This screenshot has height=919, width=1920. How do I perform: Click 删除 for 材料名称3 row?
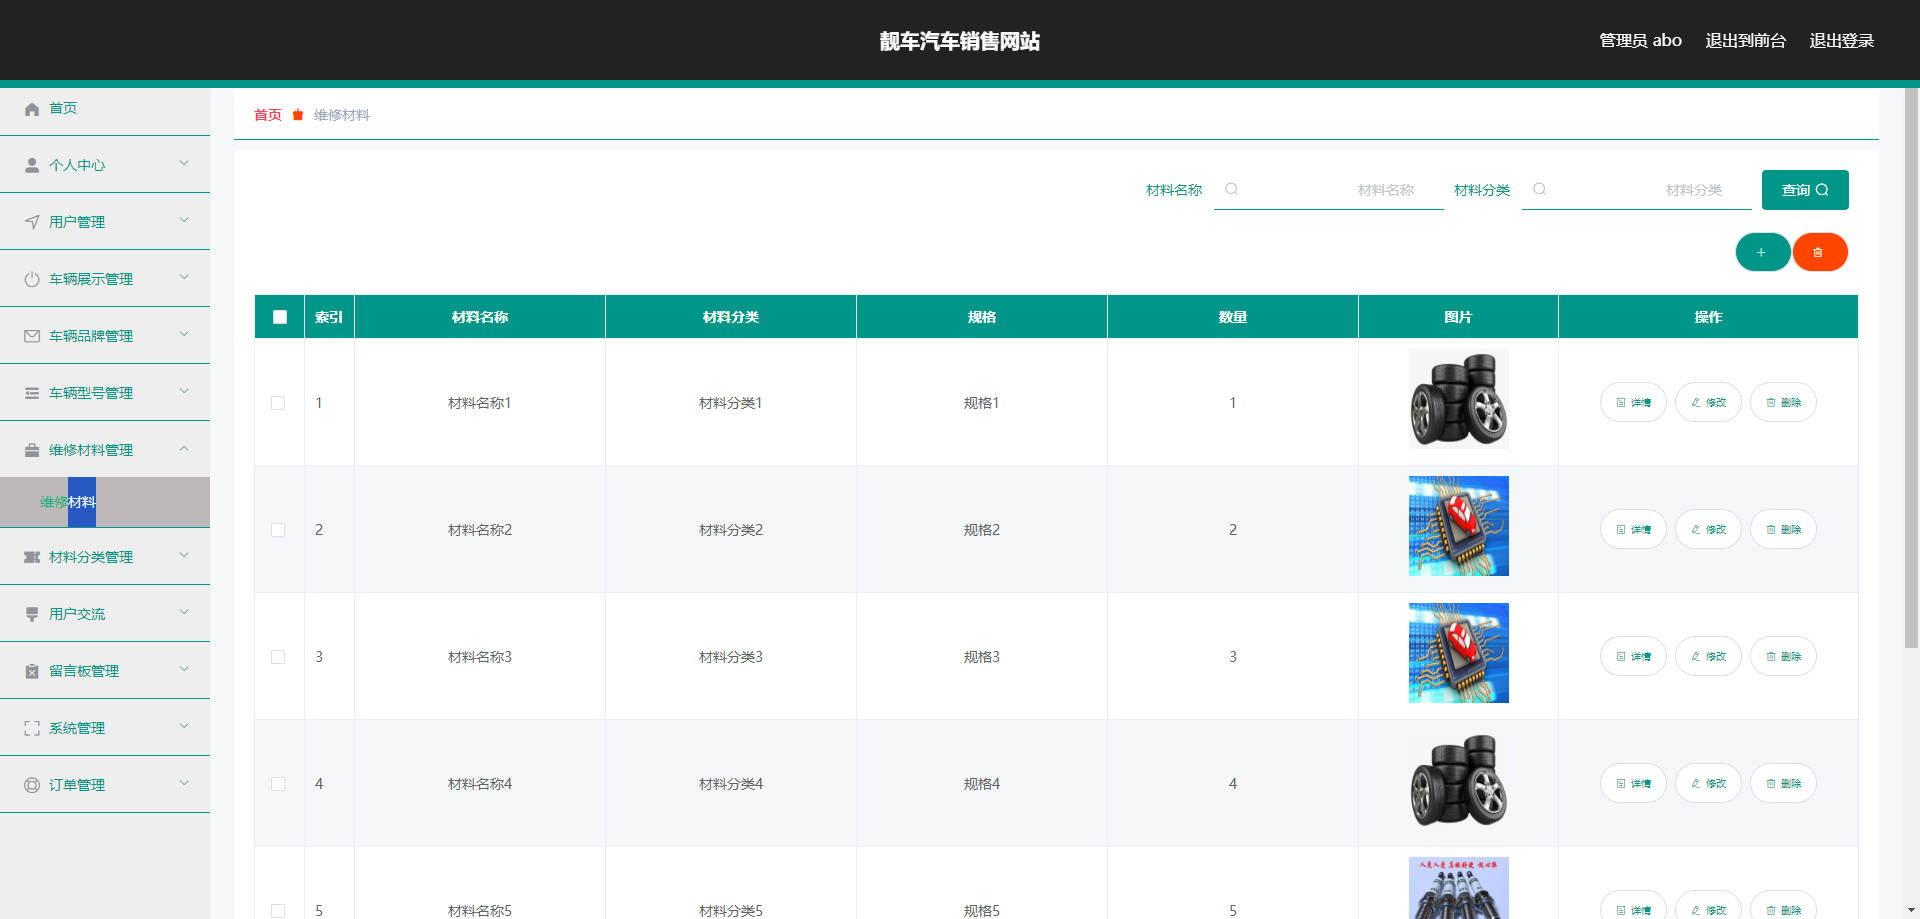[x=1783, y=657]
